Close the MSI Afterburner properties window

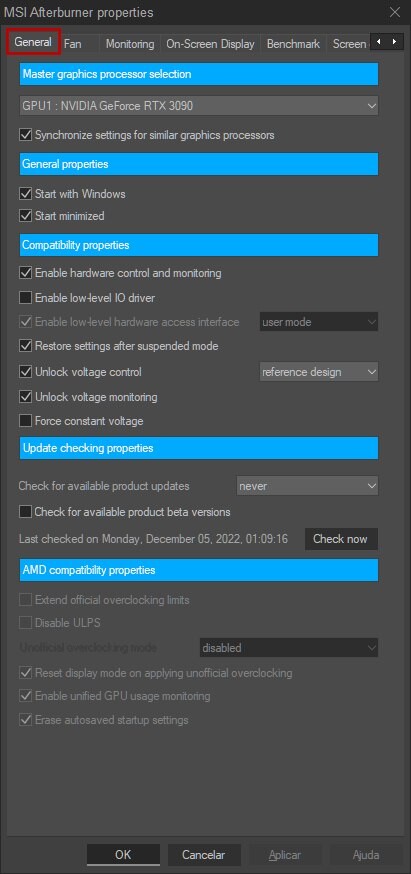(395, 12)
